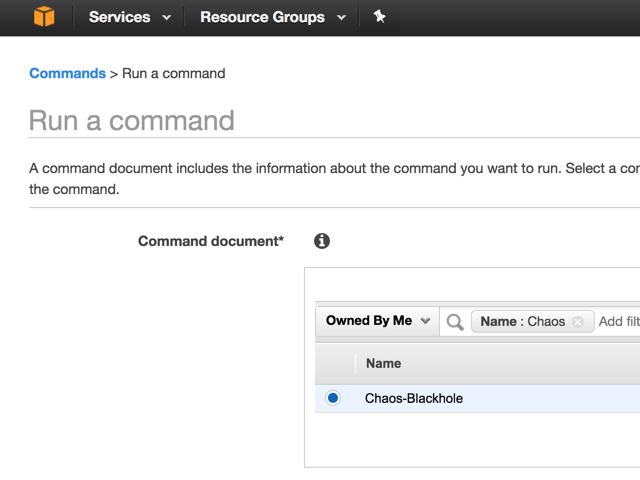Go back to Commands via breadcrumb
Screen dimensions: 640x480
(67, 73)
